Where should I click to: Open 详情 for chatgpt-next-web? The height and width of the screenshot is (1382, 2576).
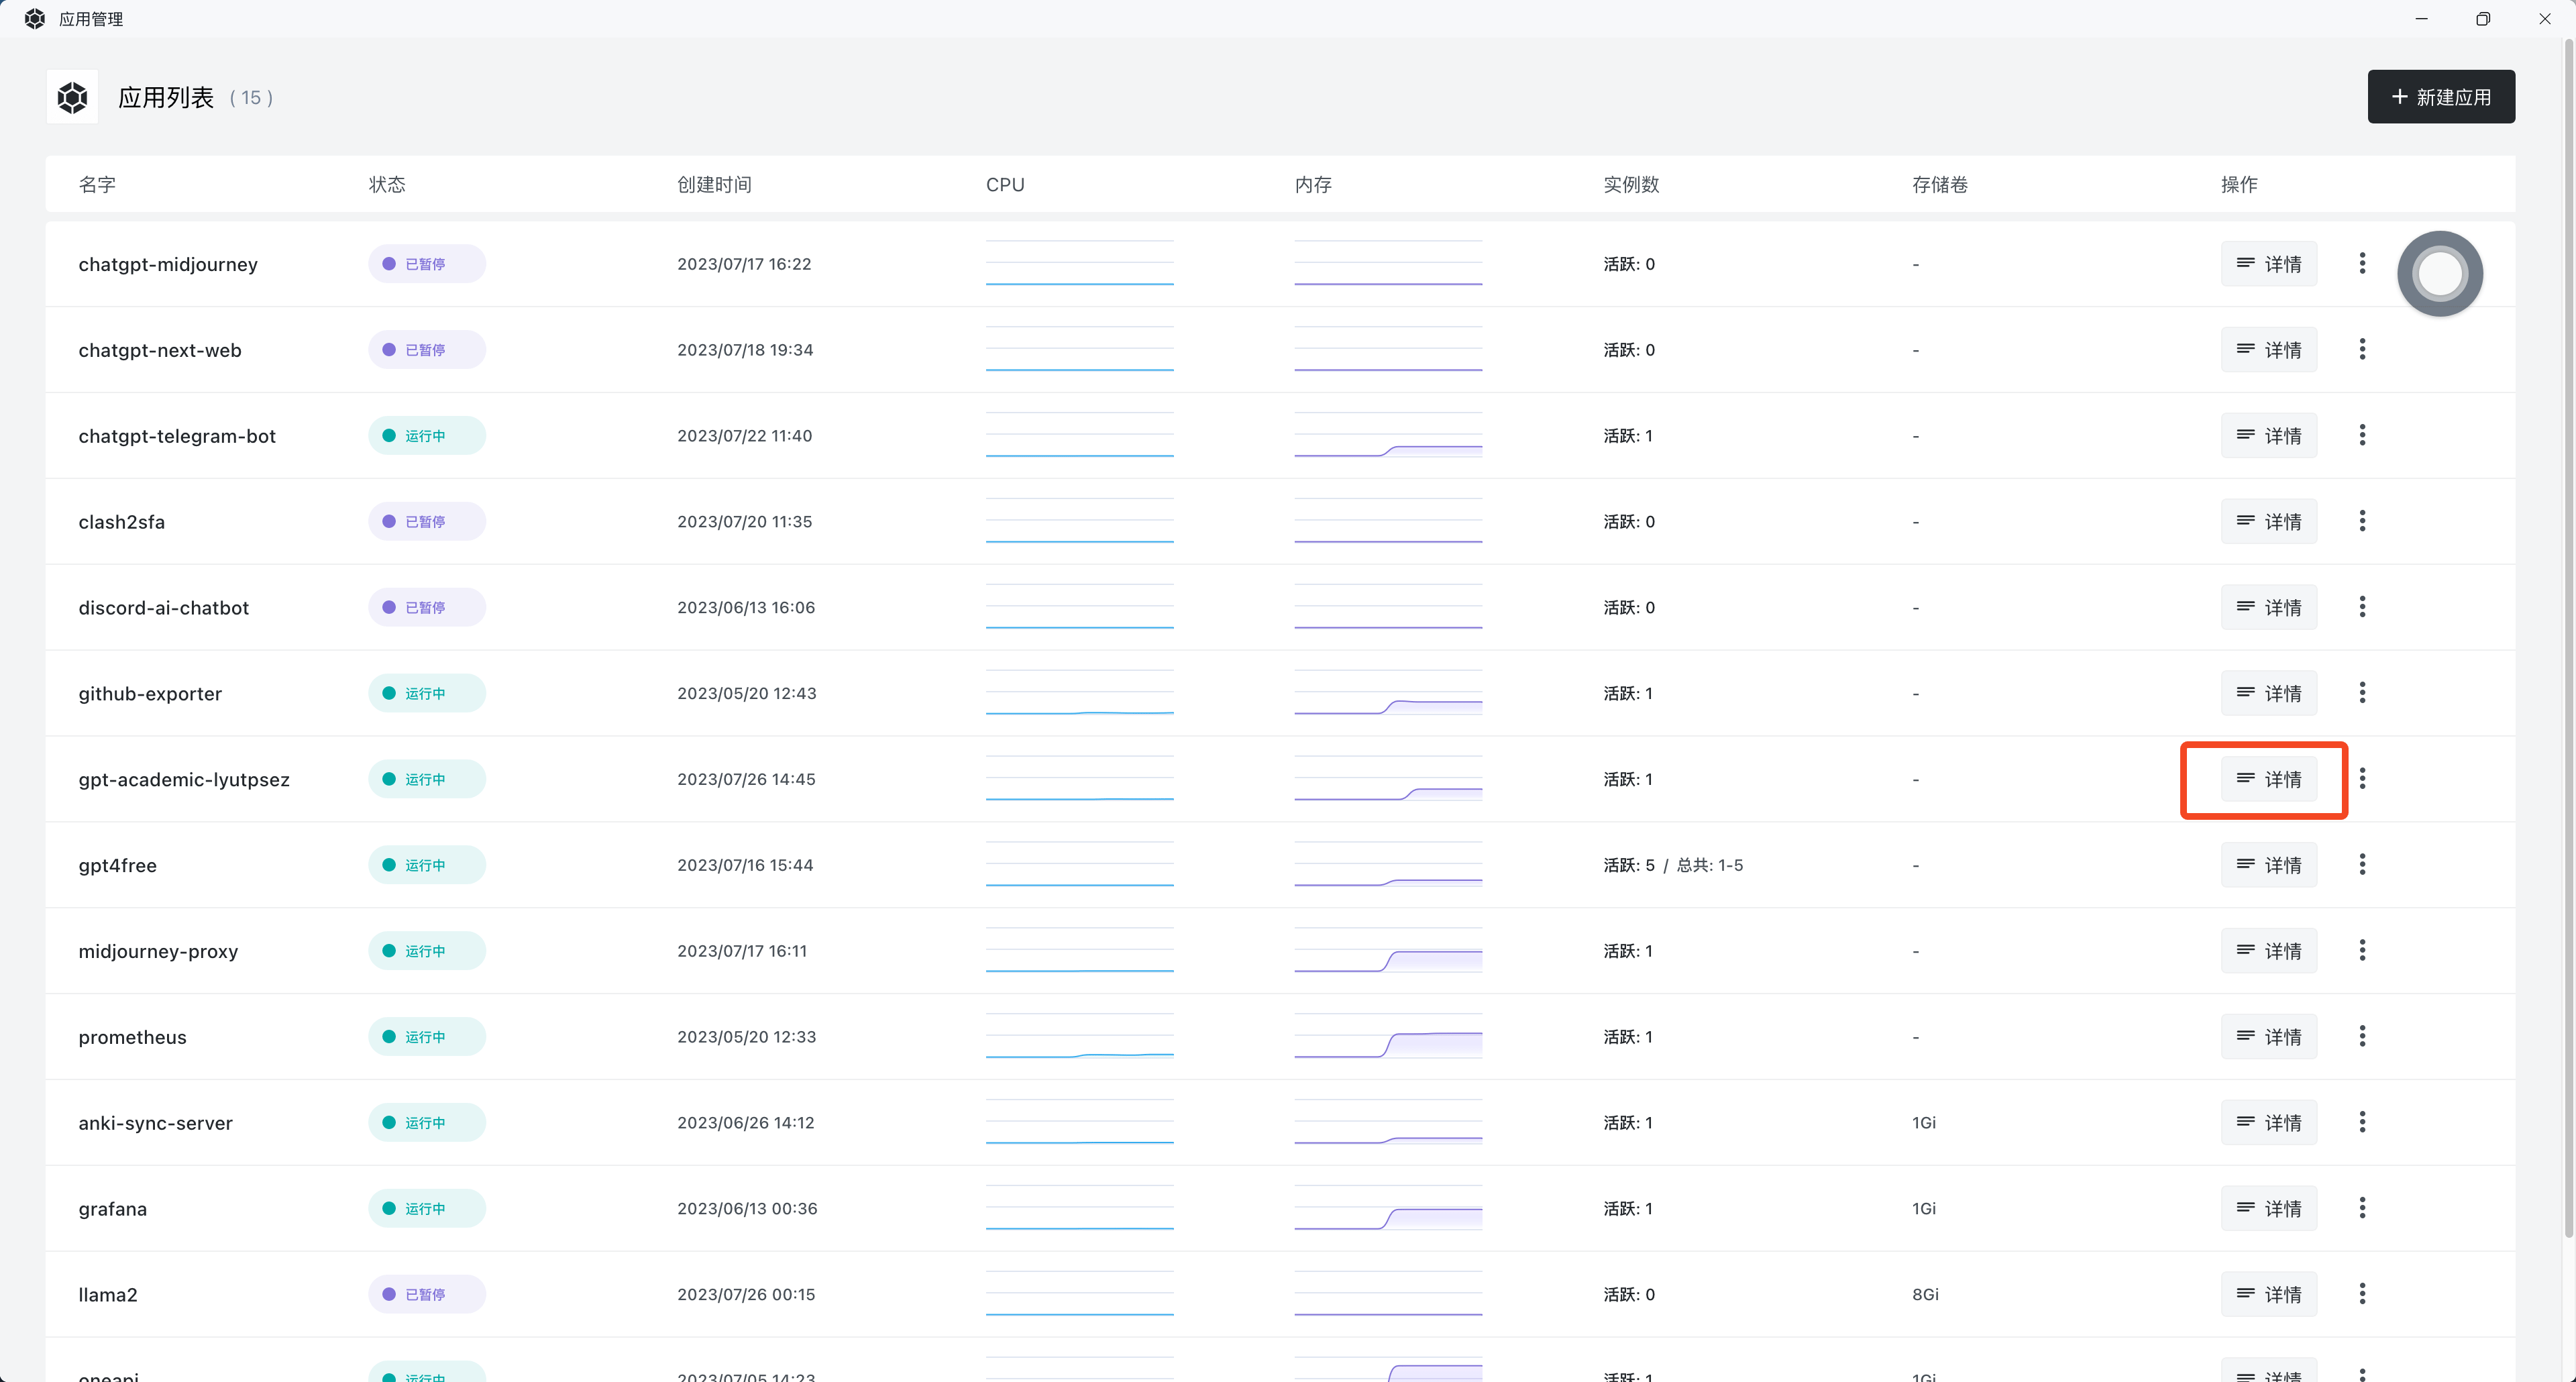pyautogui.click(x=2268, y=349)
